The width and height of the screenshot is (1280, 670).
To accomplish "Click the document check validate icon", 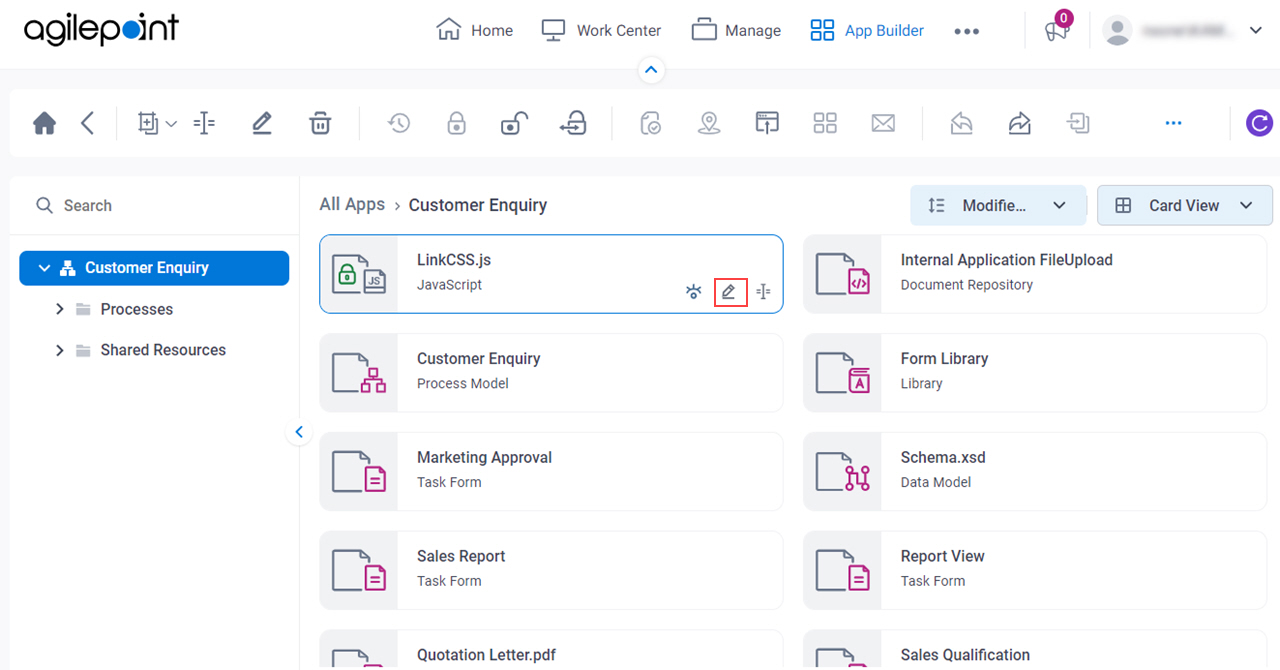I will pos(651,123).
